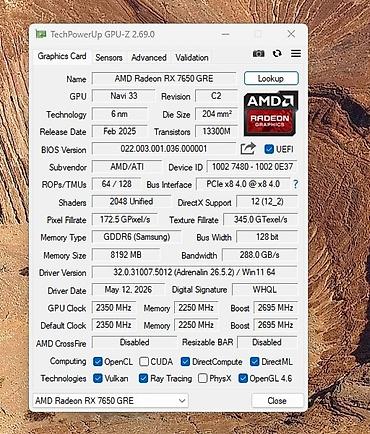Image resolution: width=370 pixels, height=434 pixels.
Task: Click the refresh icon in GPU-Z
Action: 277,53
